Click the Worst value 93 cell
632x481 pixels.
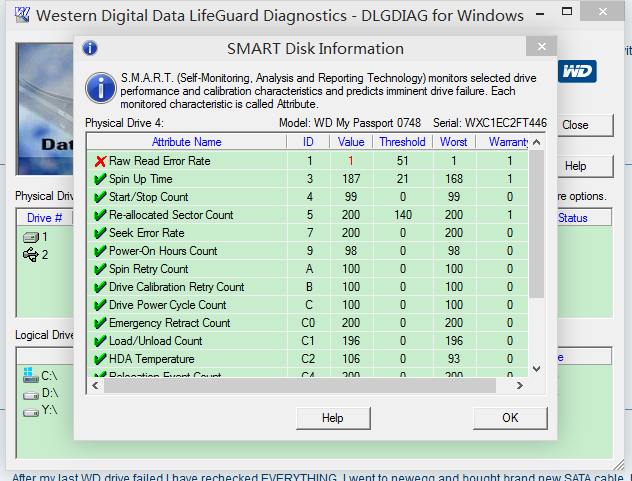(454, 359)
